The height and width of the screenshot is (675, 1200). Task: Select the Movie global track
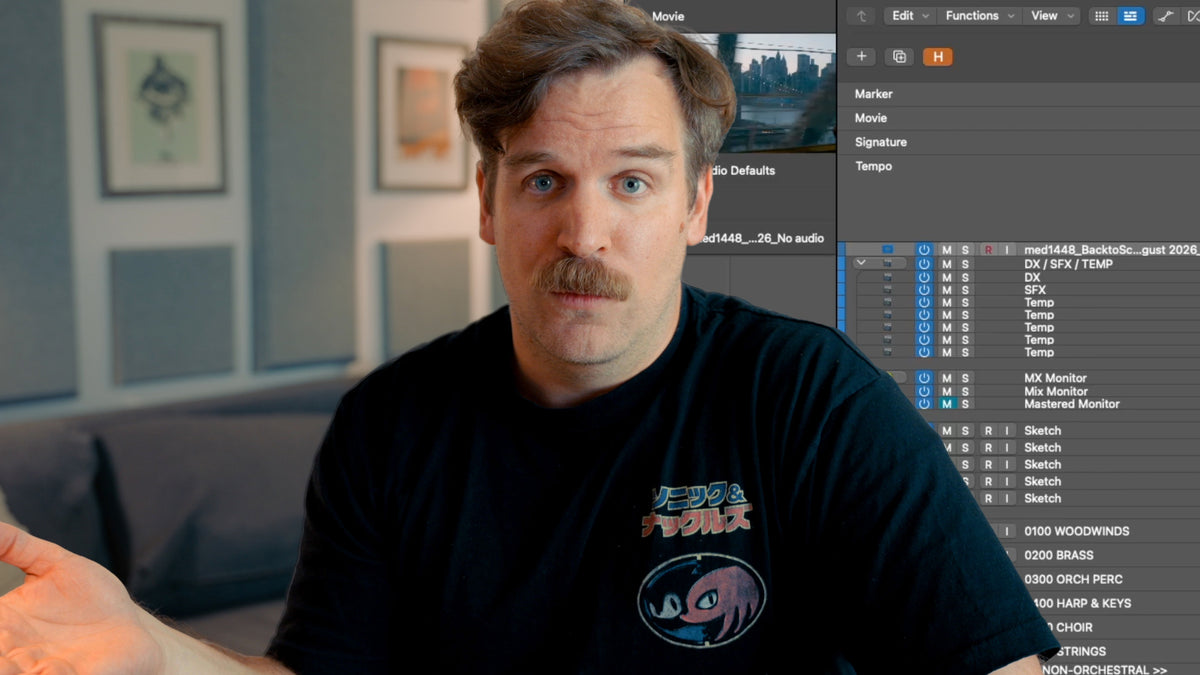point(871,118)
